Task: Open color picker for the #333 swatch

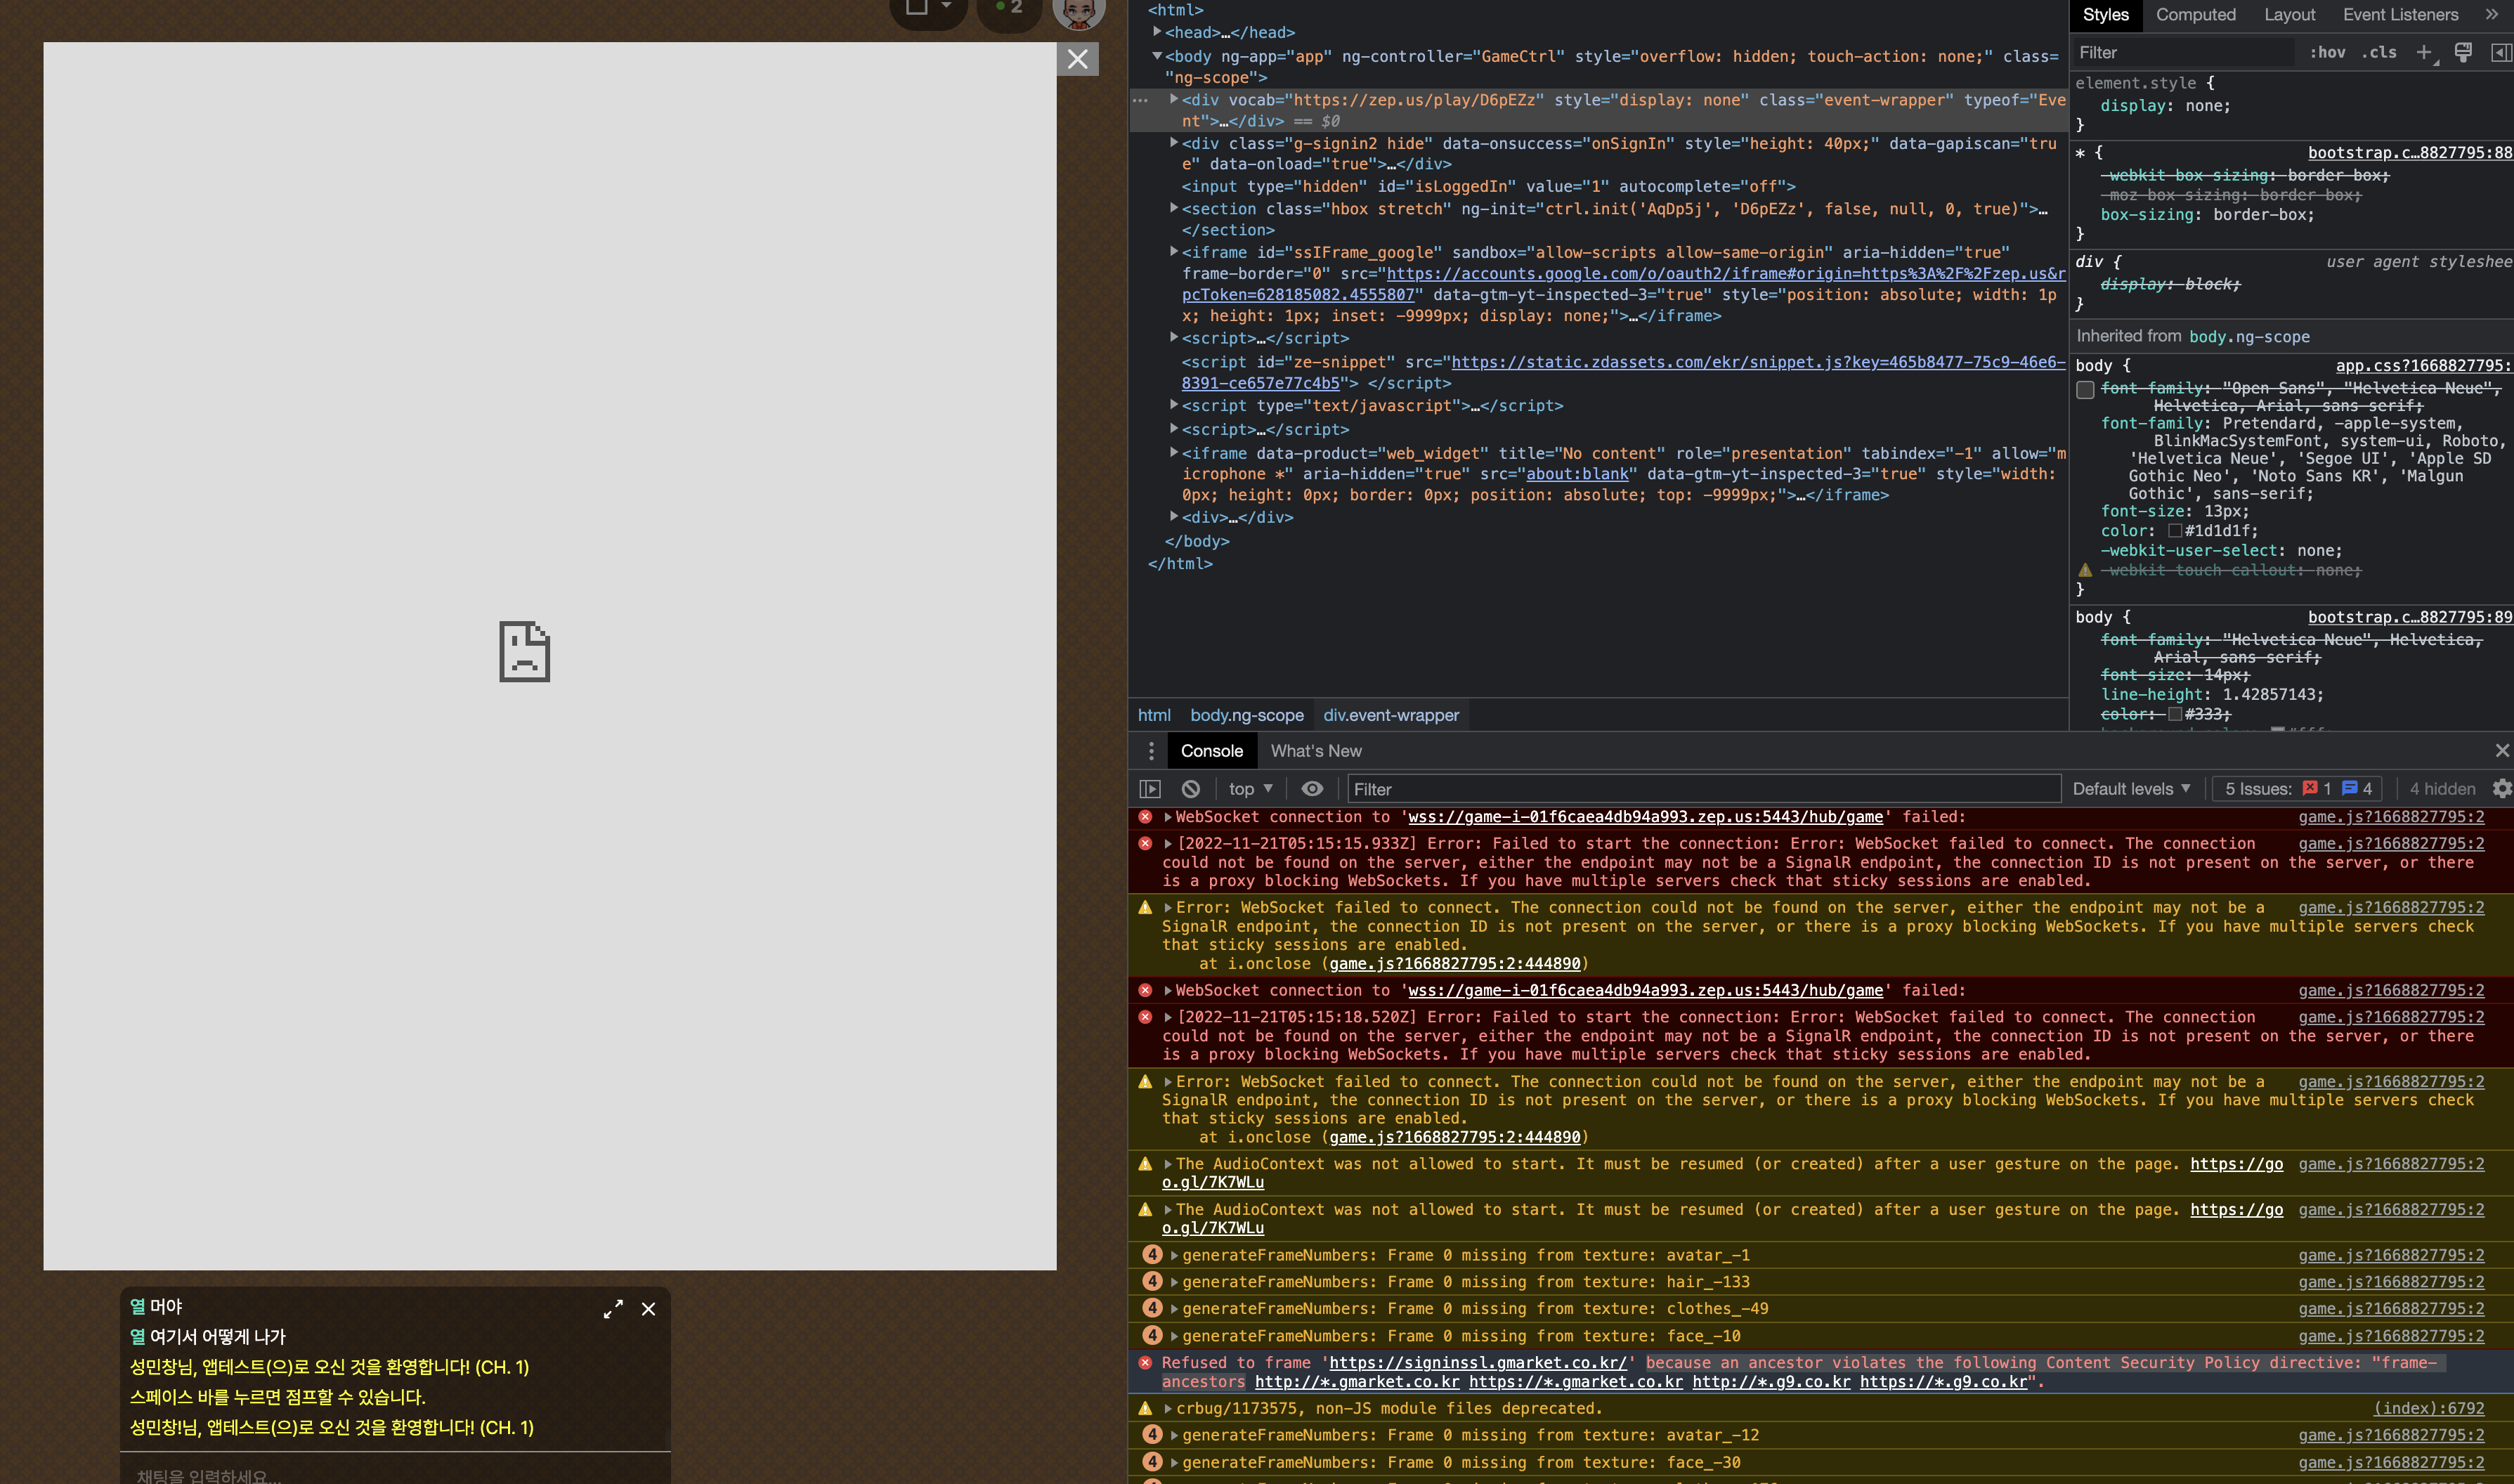Action: tap(2175, 714)
